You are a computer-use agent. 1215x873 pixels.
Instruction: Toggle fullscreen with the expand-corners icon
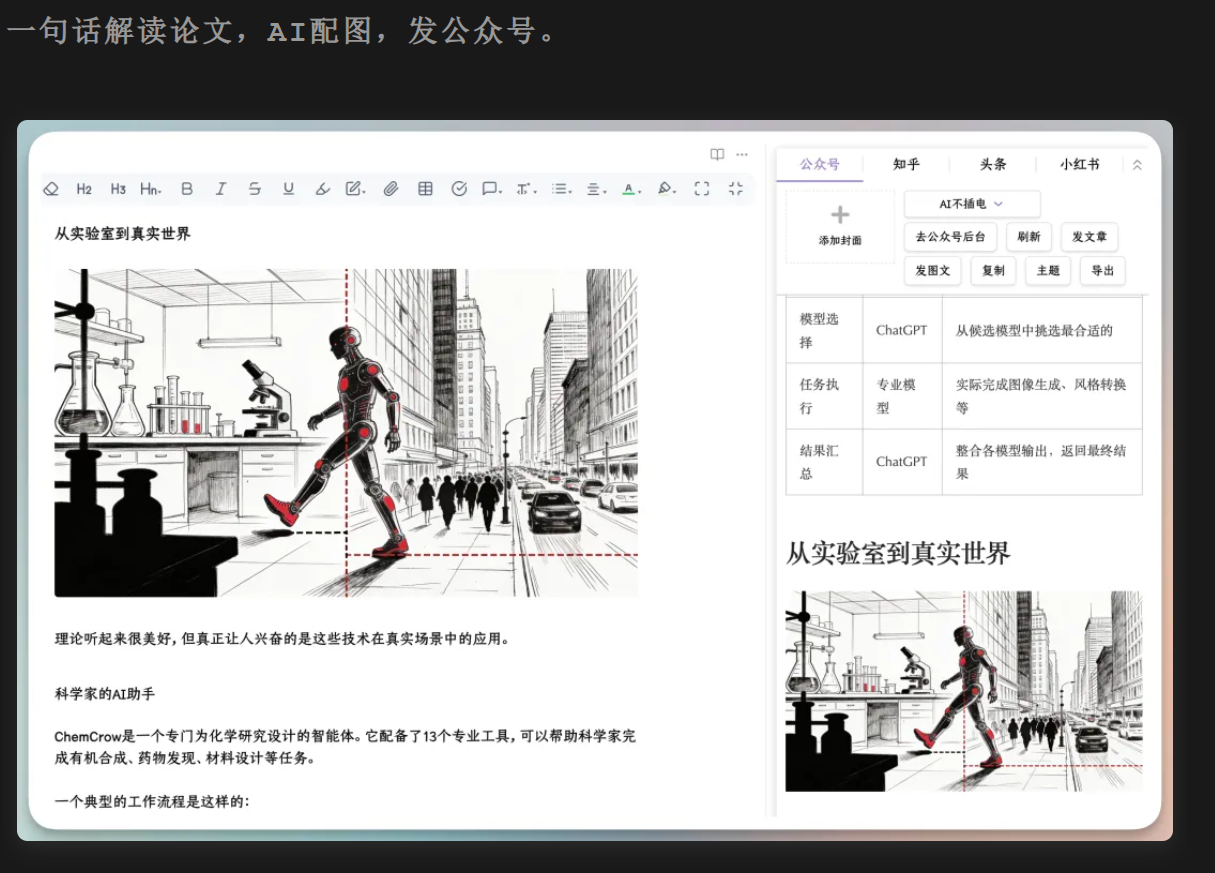point(702,188)
